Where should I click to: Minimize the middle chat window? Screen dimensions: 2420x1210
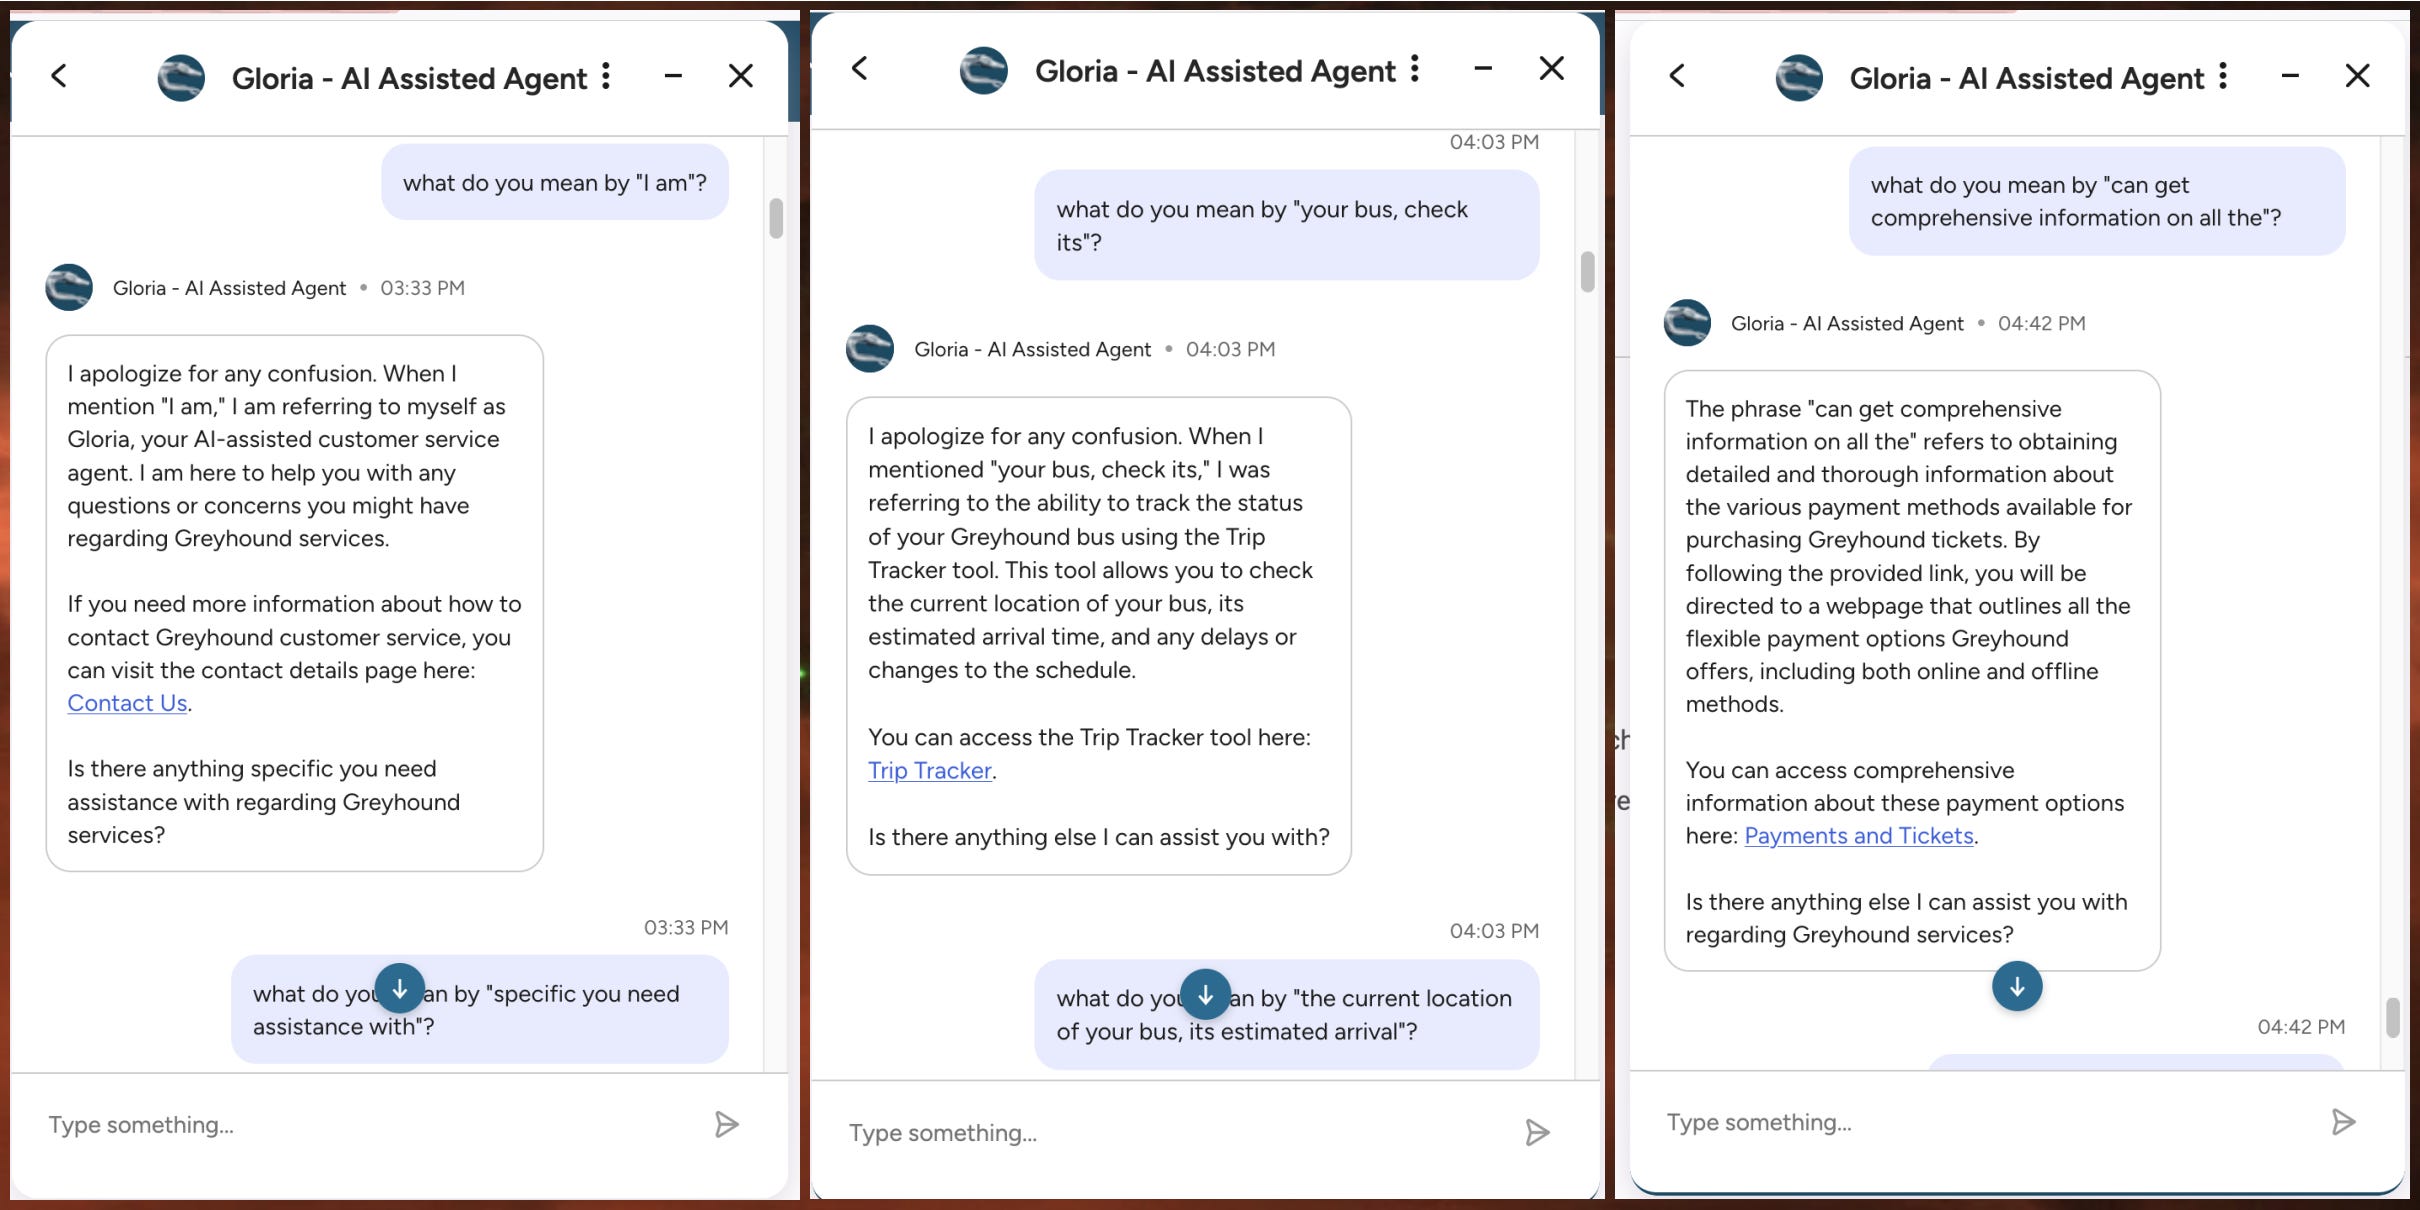point(1483,68)
